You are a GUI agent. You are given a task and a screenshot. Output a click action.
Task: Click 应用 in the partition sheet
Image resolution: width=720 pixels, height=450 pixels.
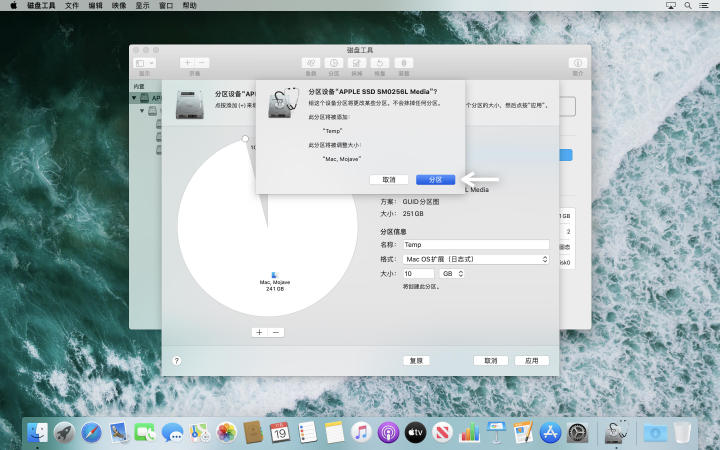coord(531,361)
